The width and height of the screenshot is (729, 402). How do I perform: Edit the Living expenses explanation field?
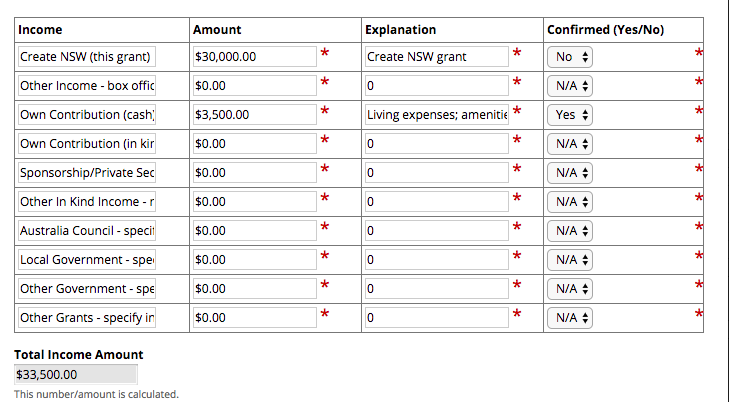coord(436,115)
